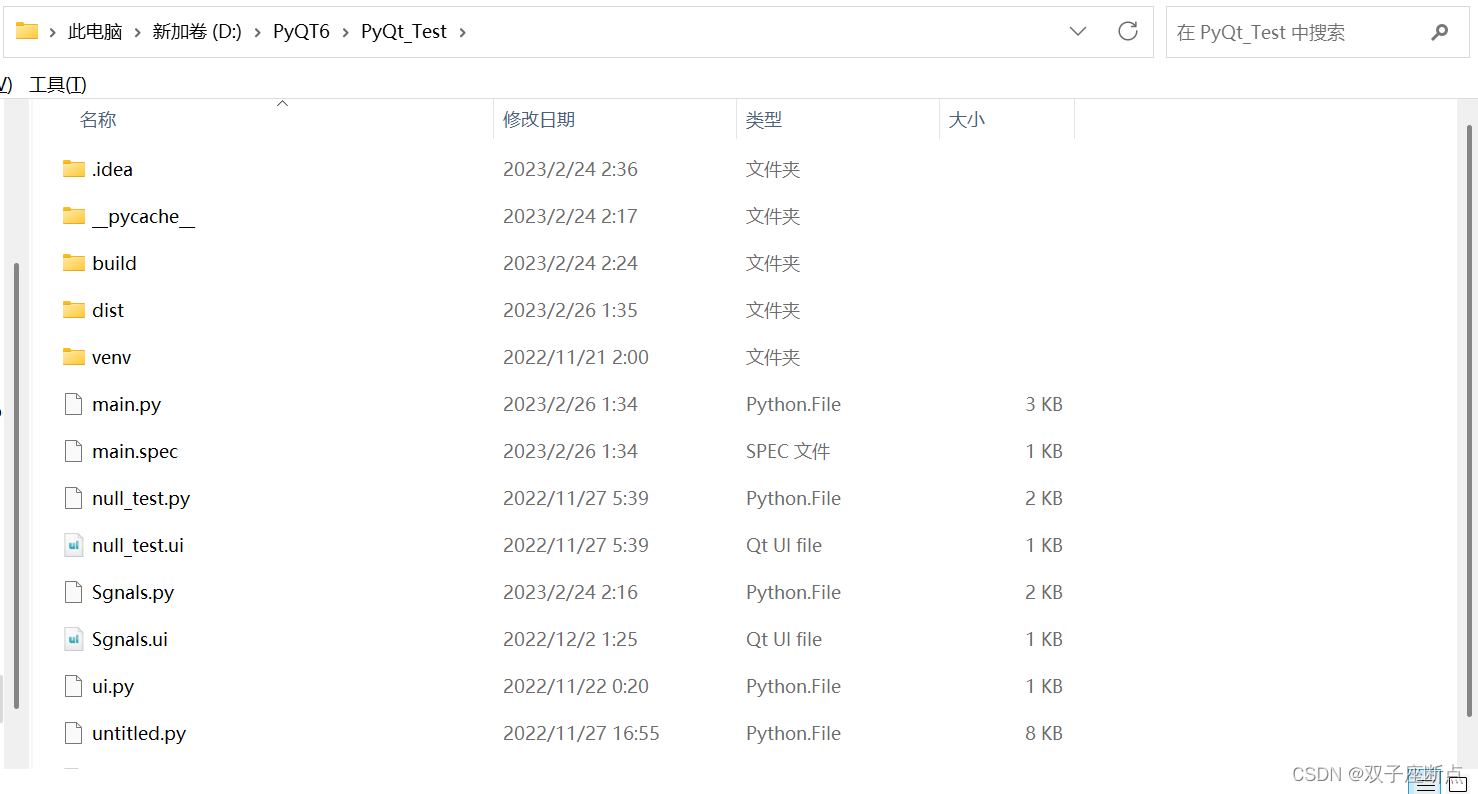Select the null_test.ui file name
The width and height of the screenshot is (1478, 794).
pos(138,545)
